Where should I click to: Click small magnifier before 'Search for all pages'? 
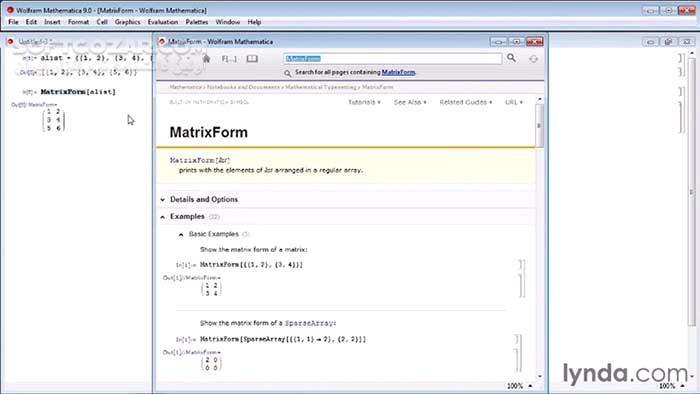pos(288,73)
